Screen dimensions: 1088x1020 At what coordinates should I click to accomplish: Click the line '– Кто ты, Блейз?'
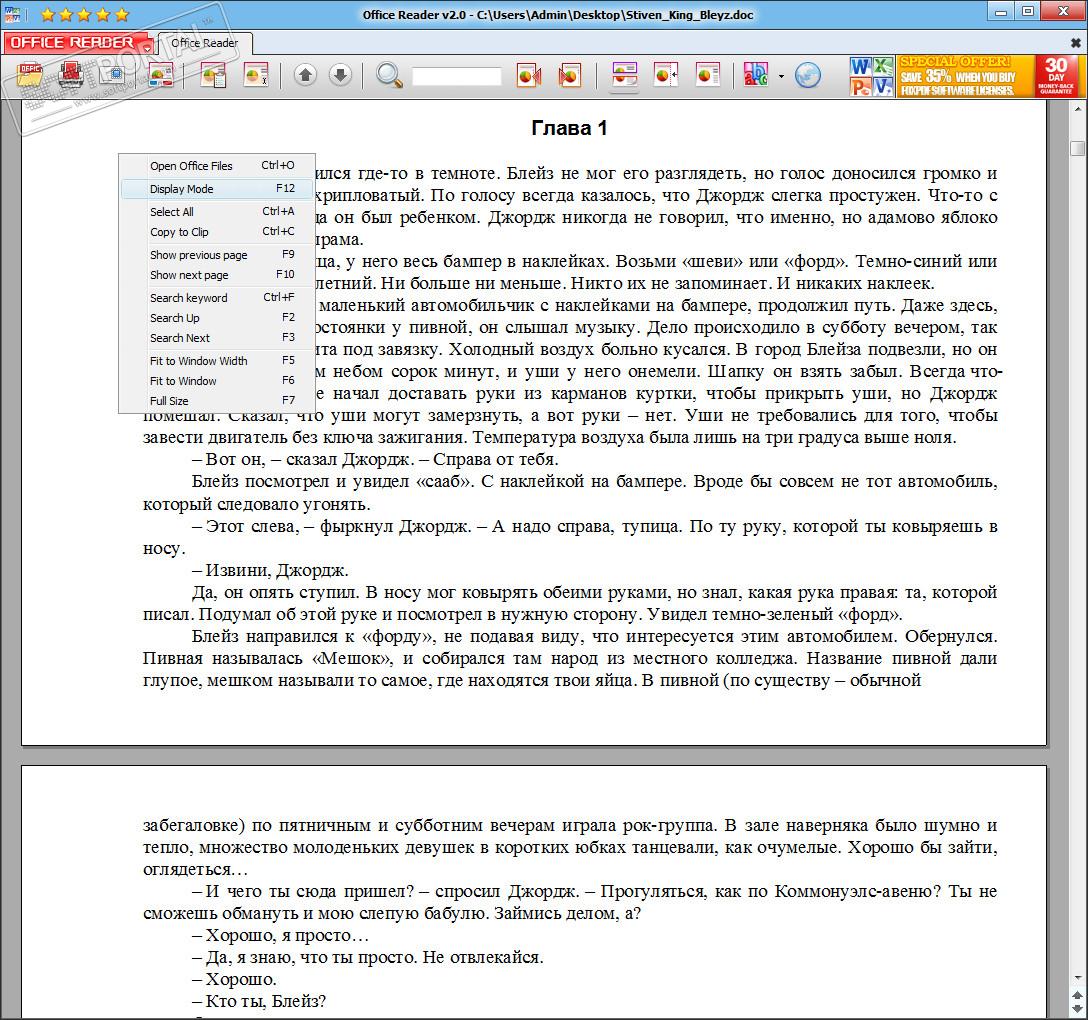coord(259,1001)
